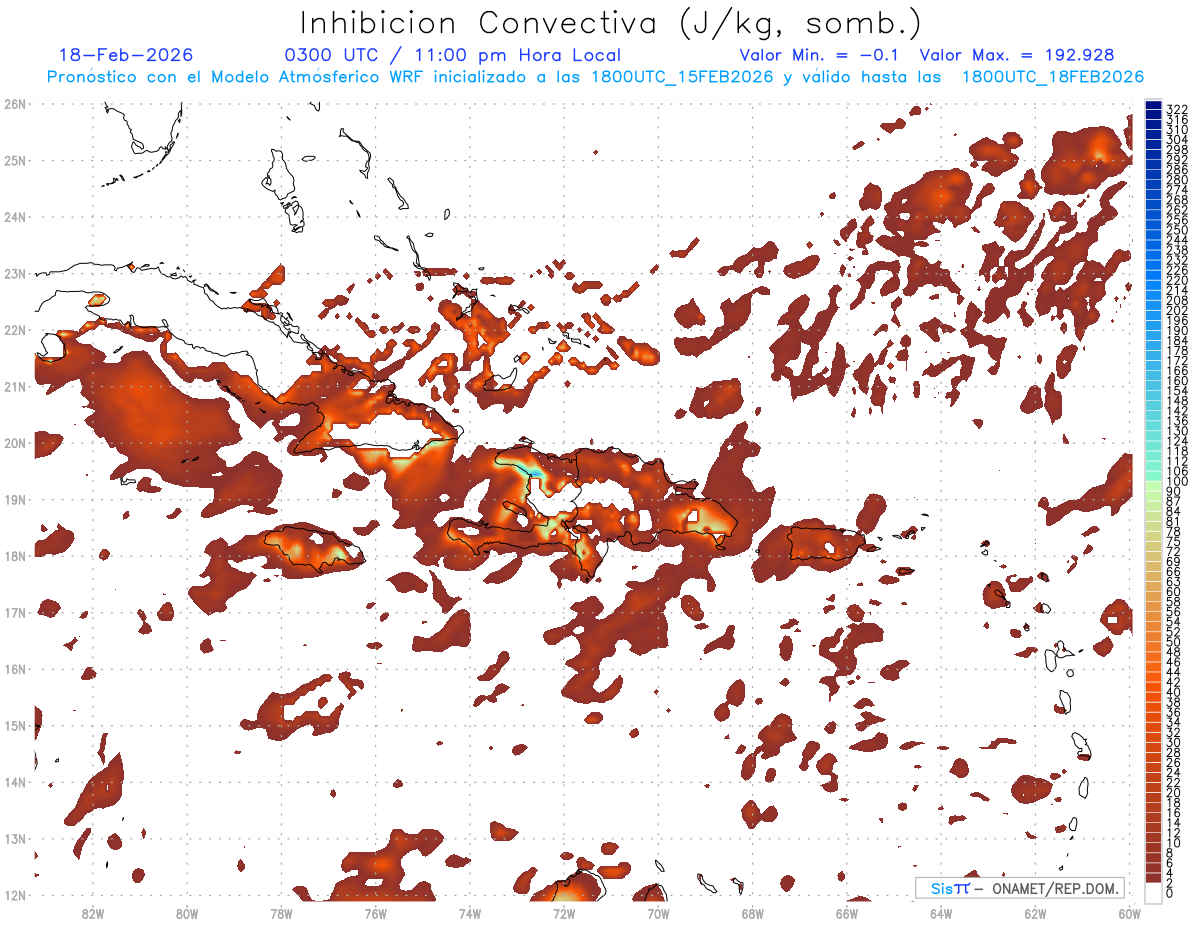The image size is (1200, 927).
Task: Click the '18N' latitude label
Action: 14,556
